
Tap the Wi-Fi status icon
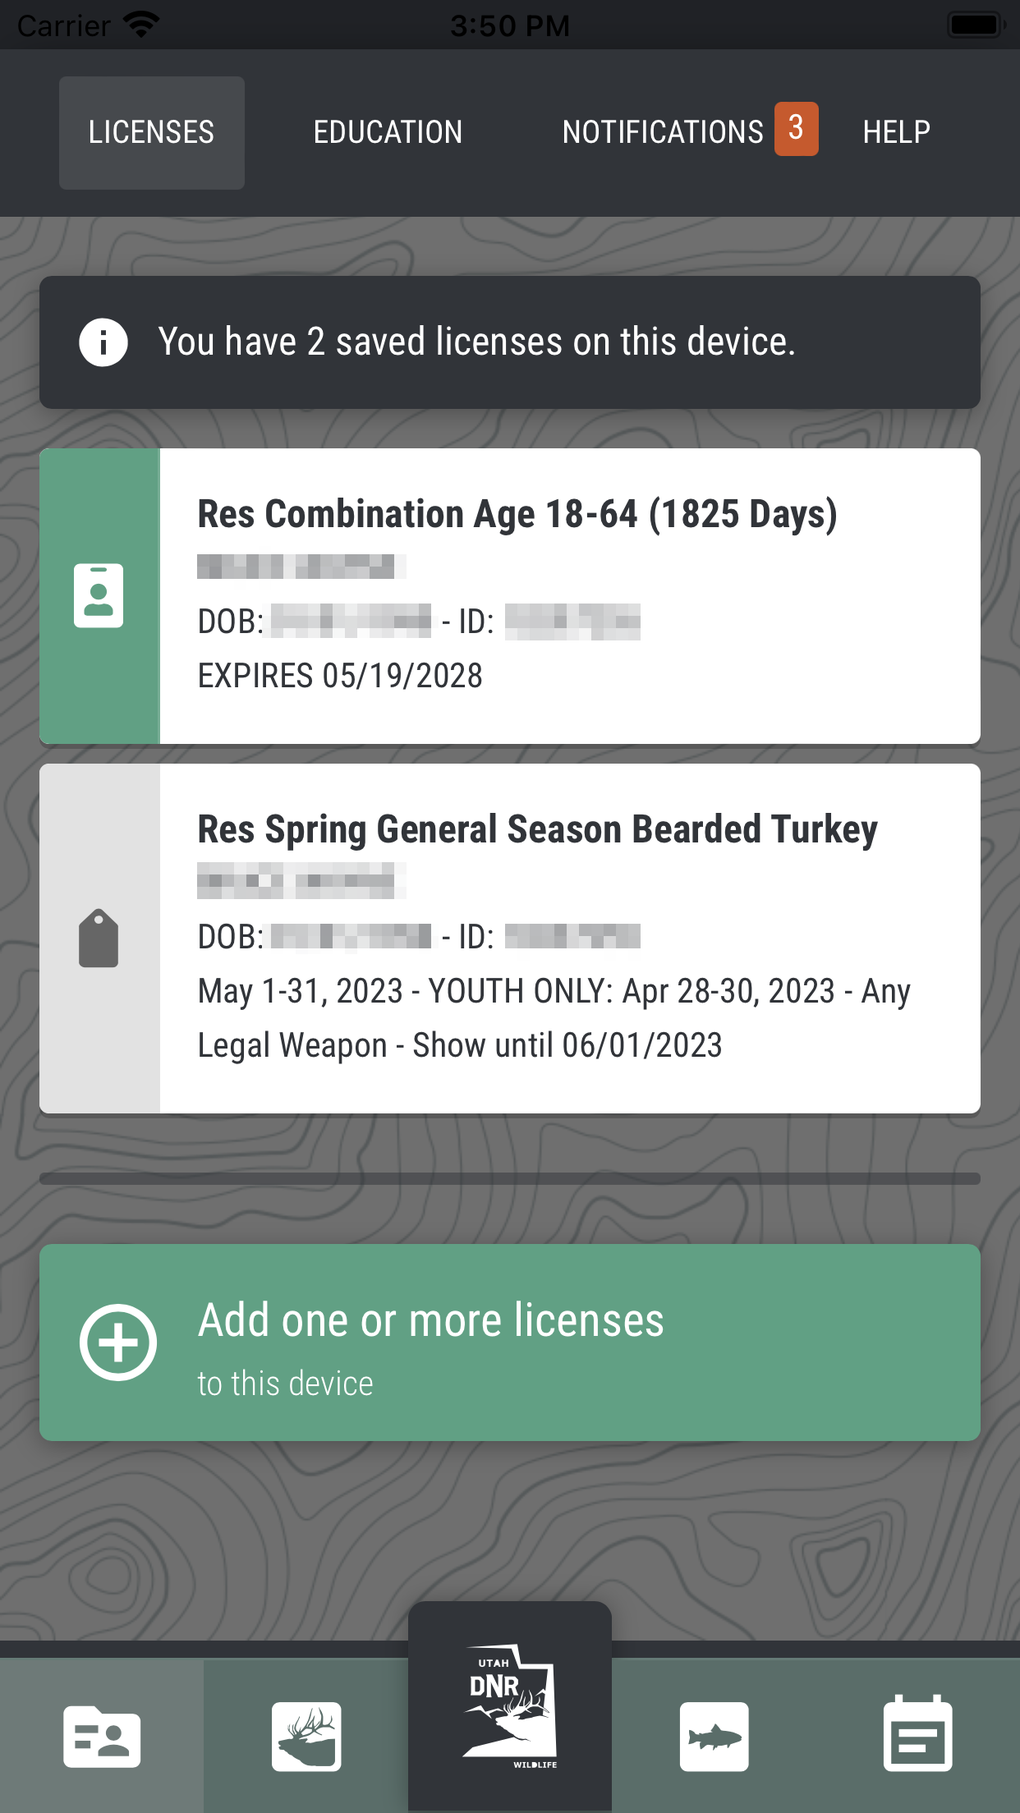tap(141, 25)
